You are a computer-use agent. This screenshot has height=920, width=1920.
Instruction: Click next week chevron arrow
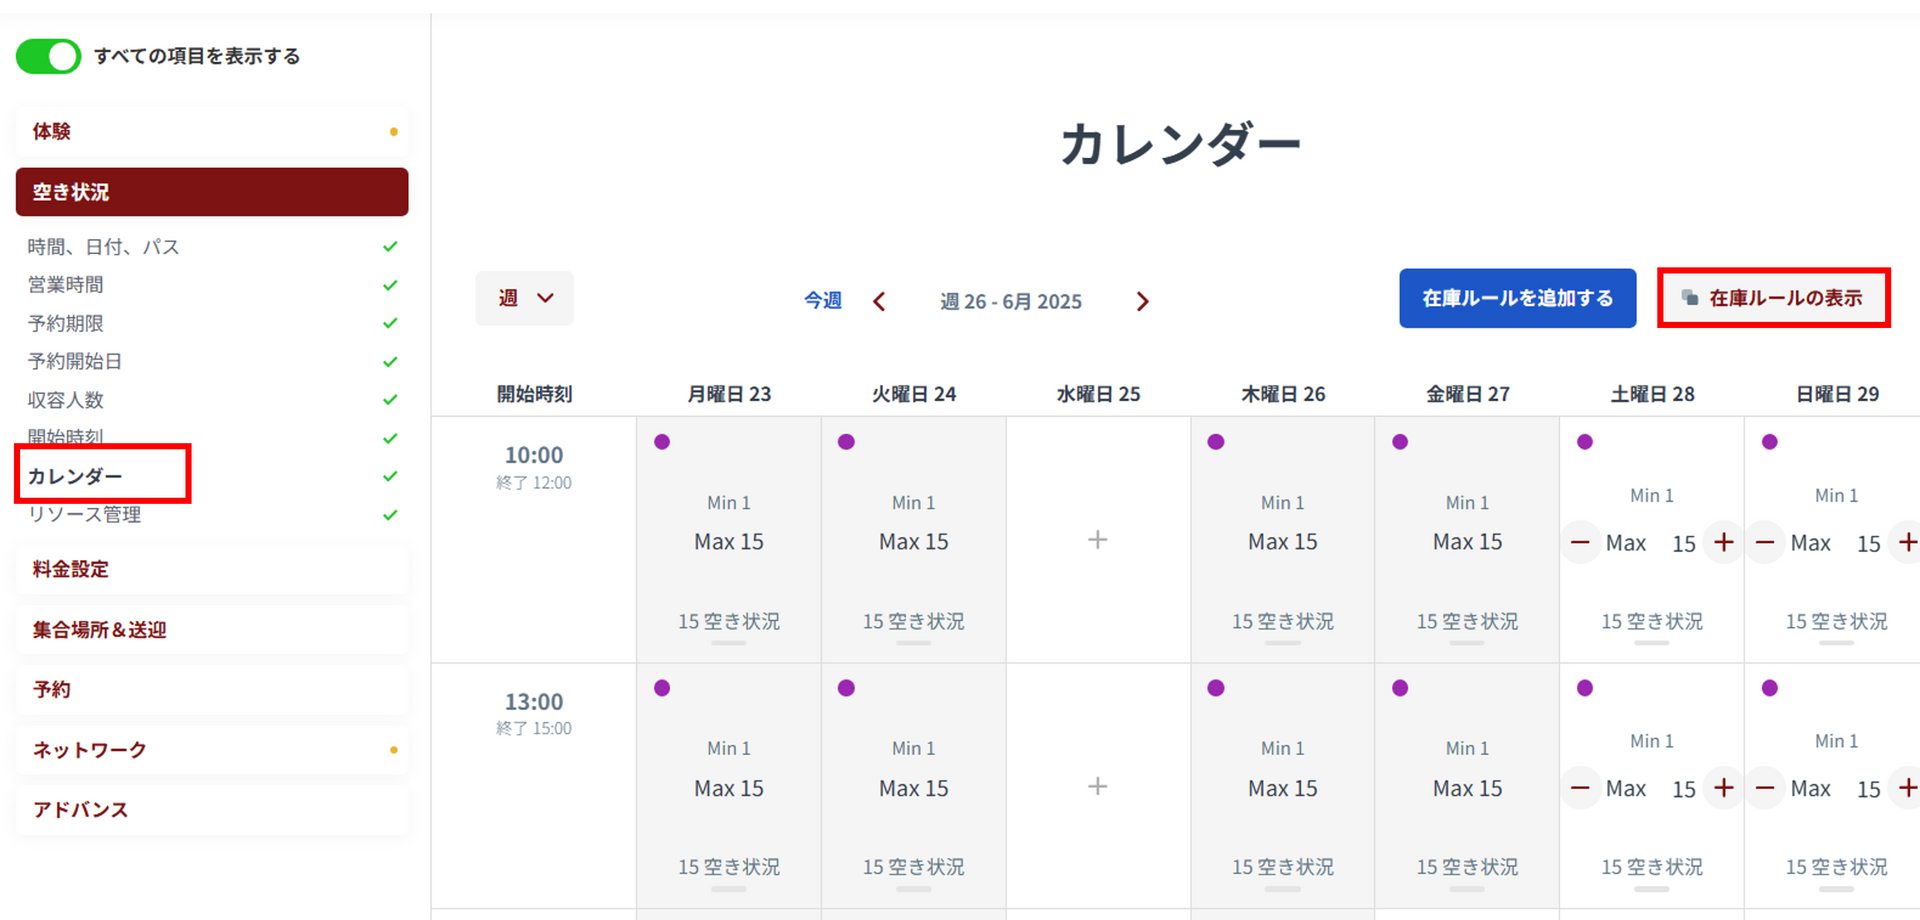pos(1142,302)
